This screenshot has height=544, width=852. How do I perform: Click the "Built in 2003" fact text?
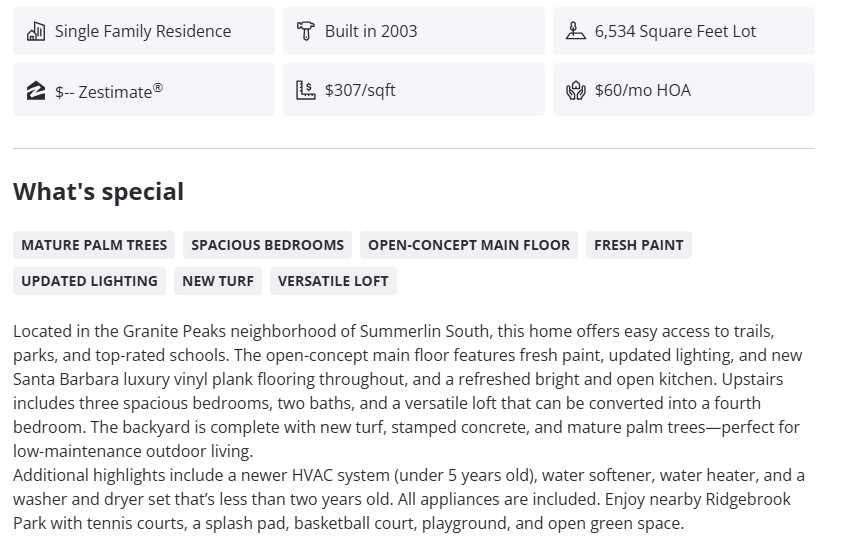point(371,32)
